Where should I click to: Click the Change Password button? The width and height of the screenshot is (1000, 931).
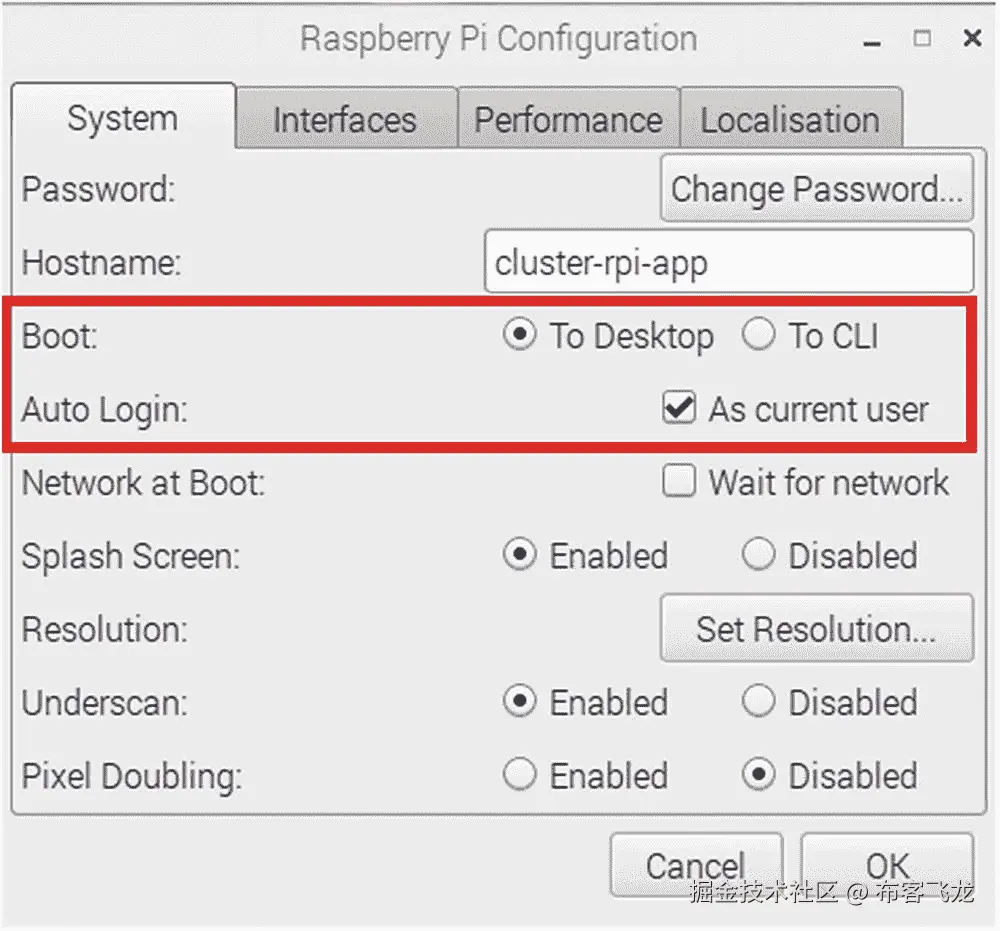point(816,189)
